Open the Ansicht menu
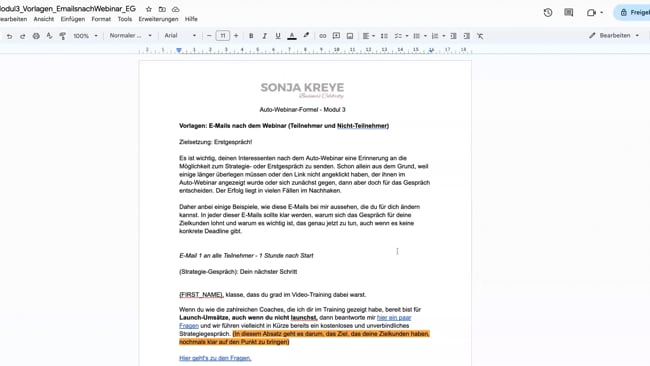Screen dimensions: 650x366 (x=44, y=19)
